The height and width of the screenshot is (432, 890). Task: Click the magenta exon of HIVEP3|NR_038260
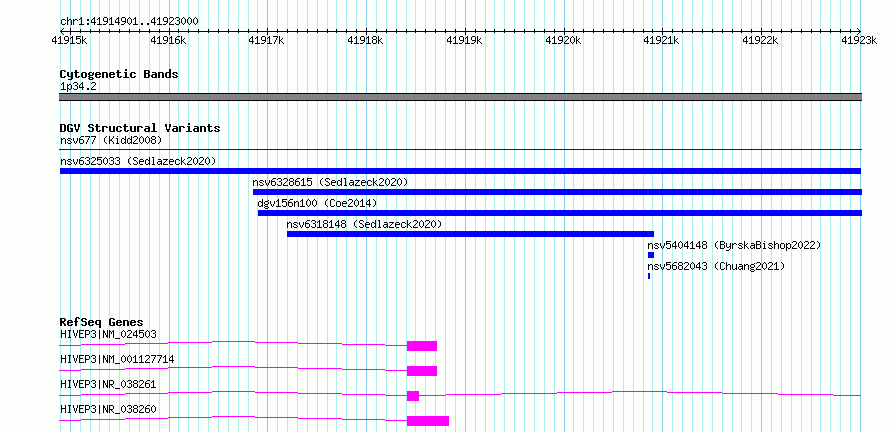point(428,421)
